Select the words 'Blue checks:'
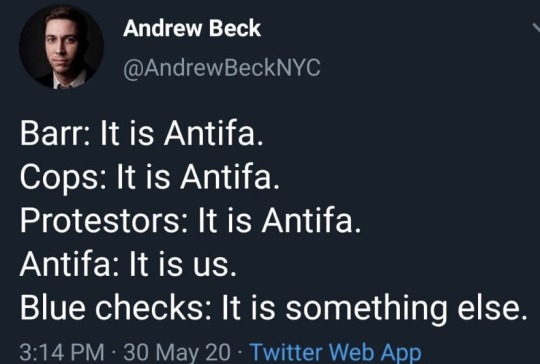This screenshot has height=364, width=540. point(116,307)
